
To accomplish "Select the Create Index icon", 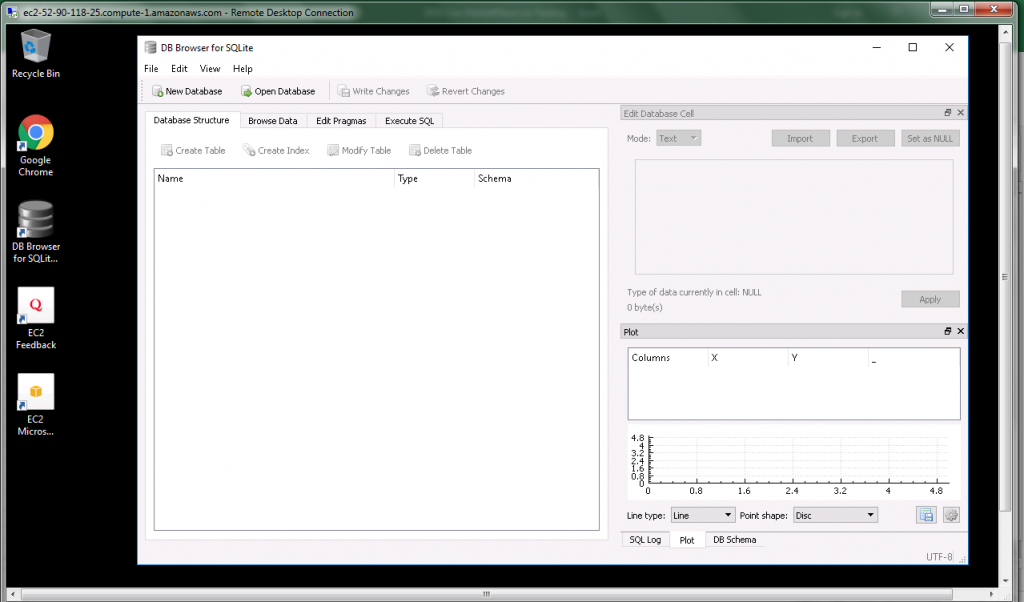I will click(275, 150).
